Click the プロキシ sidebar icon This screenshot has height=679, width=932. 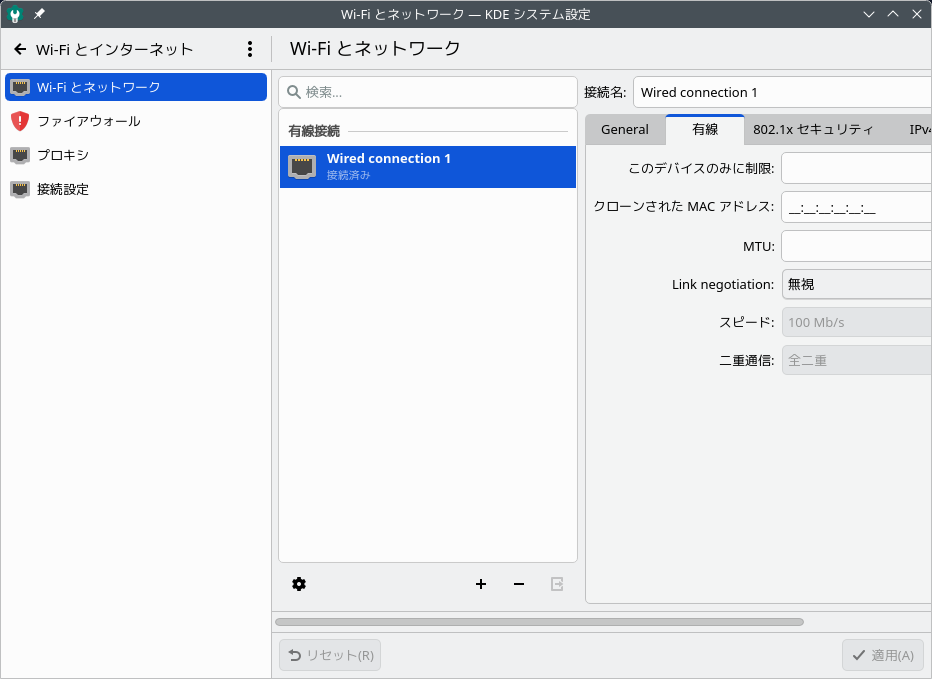(20, 155)
